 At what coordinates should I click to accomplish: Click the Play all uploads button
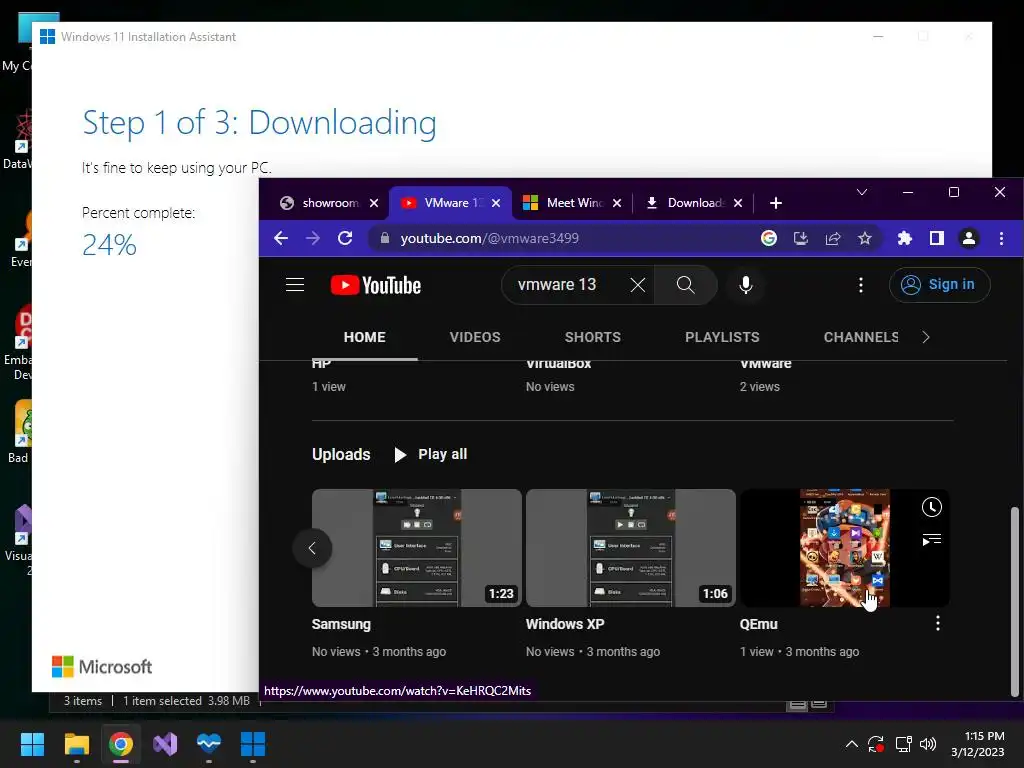pyautogui.click(x=431, y=455)
